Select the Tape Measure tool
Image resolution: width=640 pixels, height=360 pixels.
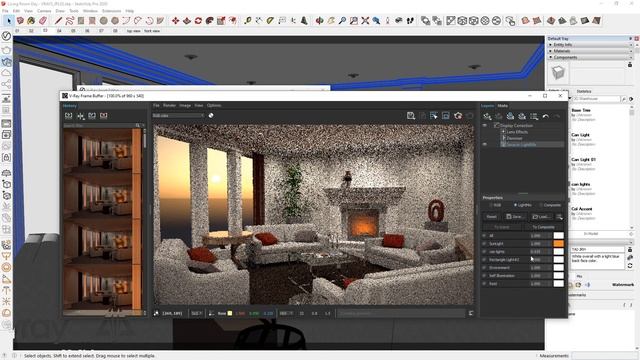coord(248,20)
